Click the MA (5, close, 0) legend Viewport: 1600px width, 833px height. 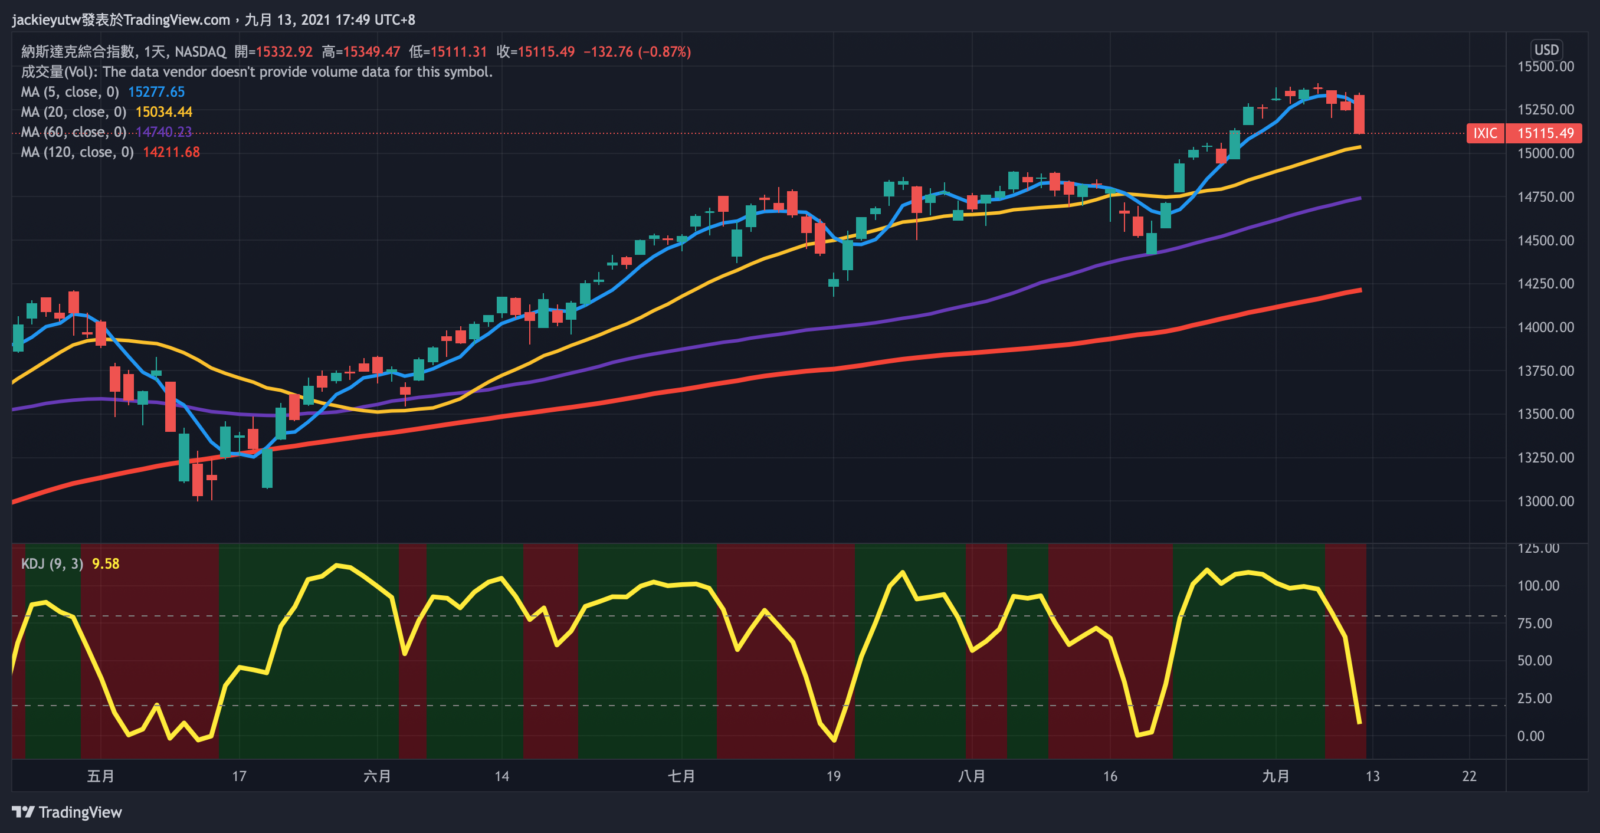tap(70, 92)
